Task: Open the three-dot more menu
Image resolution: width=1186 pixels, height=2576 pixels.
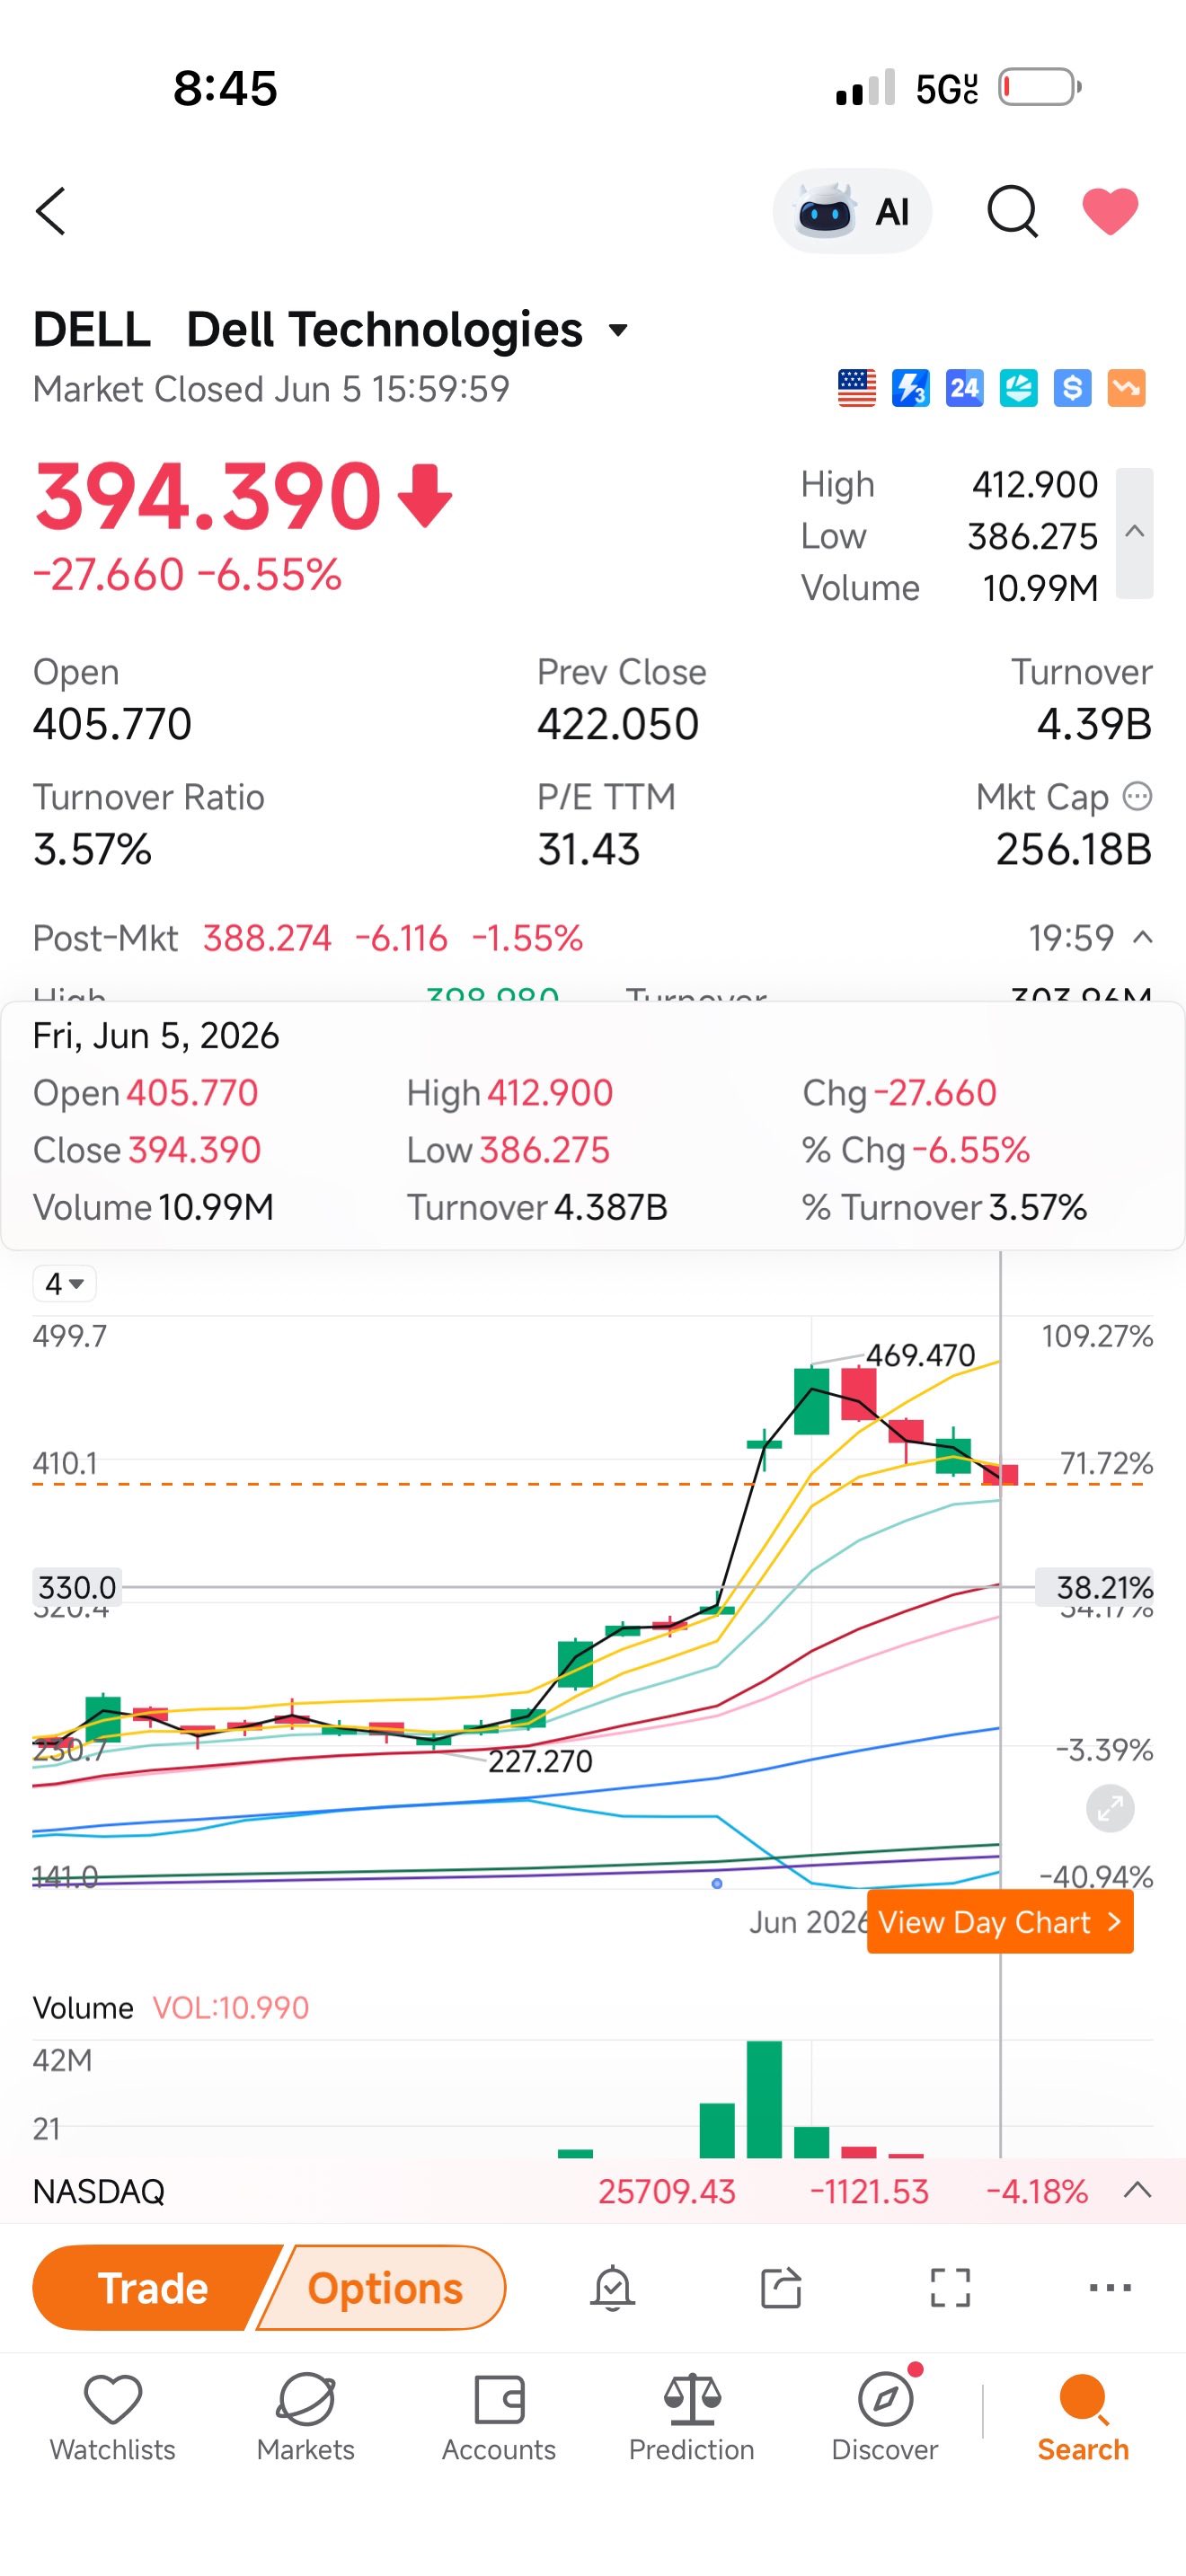Action: [1110, 2287]
